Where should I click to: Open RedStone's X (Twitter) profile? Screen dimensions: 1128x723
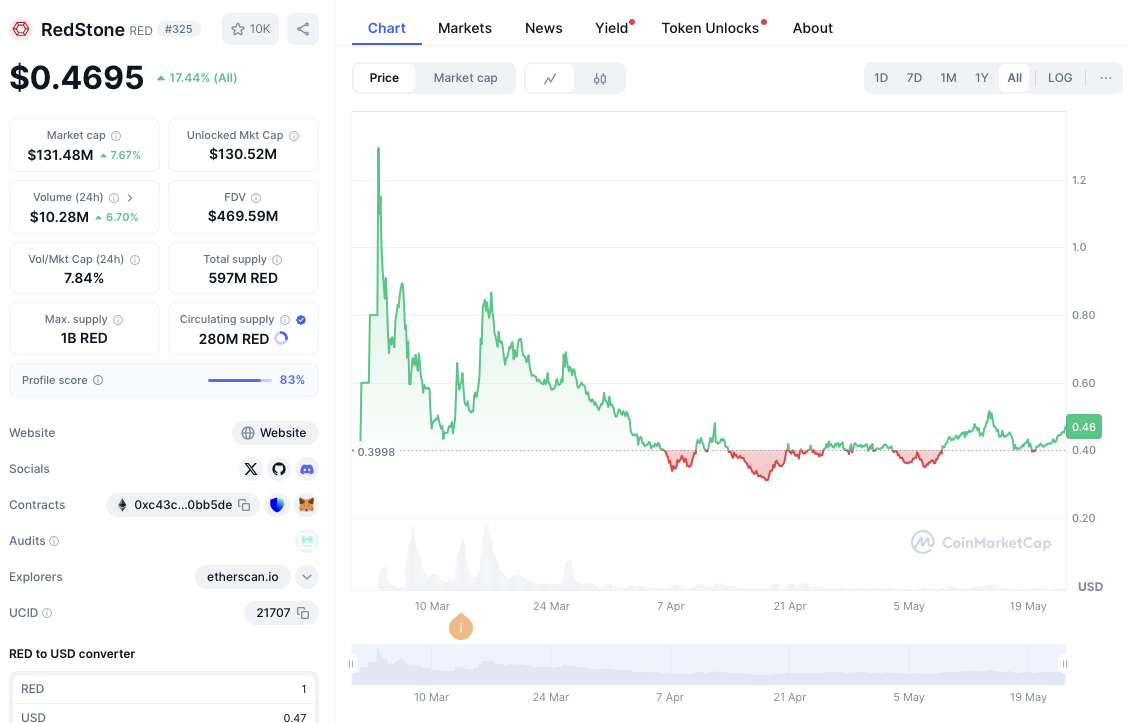tap(250, 469)
